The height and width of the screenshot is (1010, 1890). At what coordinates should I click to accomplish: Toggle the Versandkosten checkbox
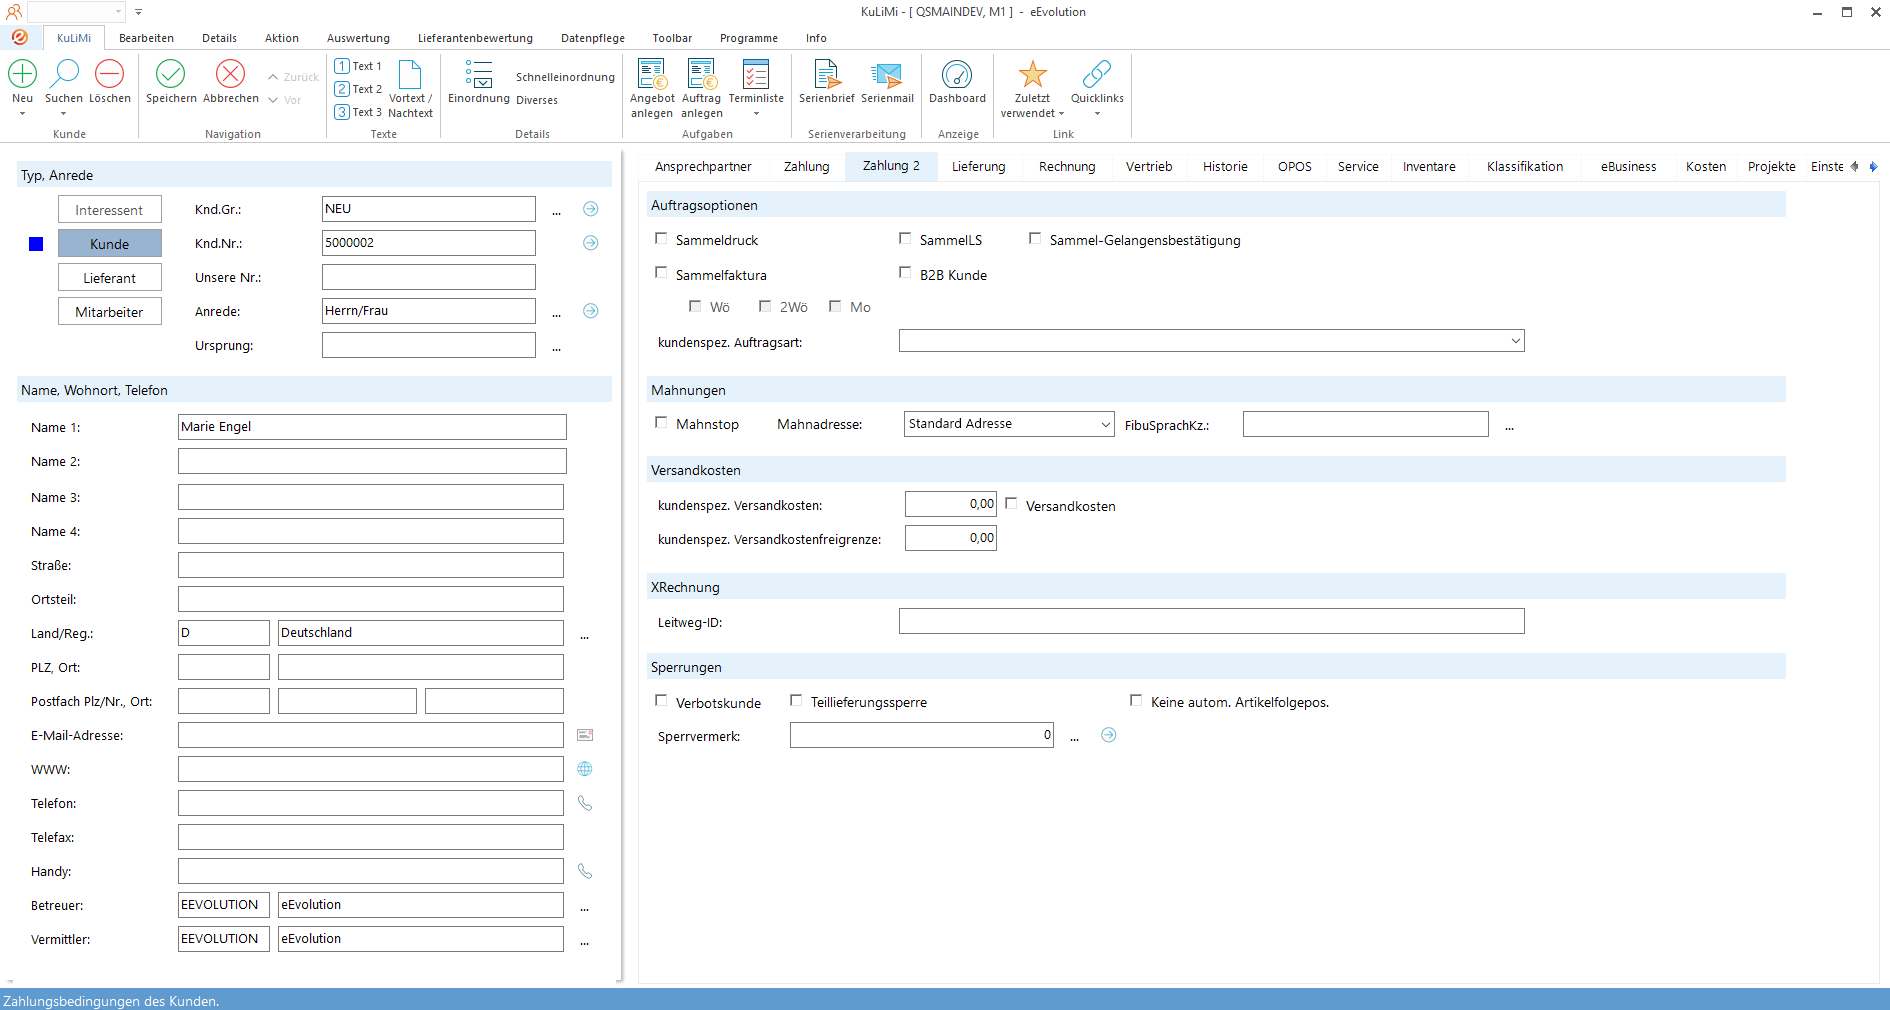[1011, 504]
